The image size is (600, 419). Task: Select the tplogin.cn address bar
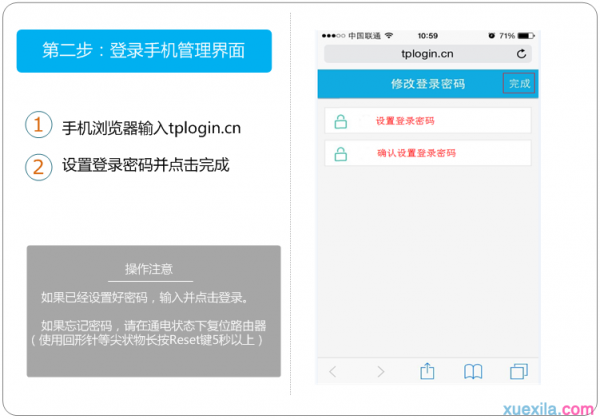point(427,54)
